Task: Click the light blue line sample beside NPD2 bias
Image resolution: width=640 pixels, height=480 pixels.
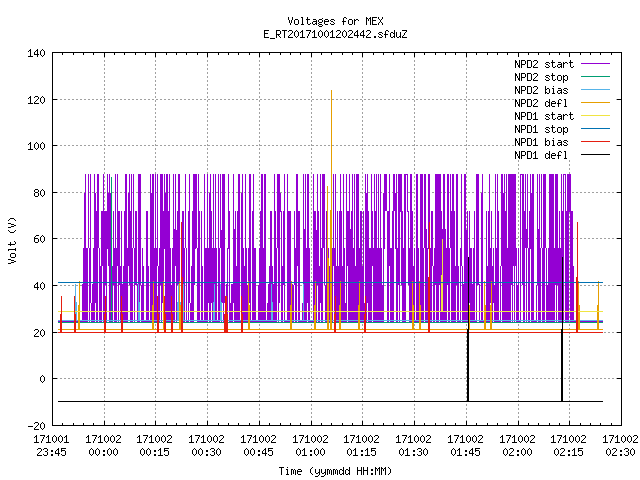Action: tap(596, 89)
